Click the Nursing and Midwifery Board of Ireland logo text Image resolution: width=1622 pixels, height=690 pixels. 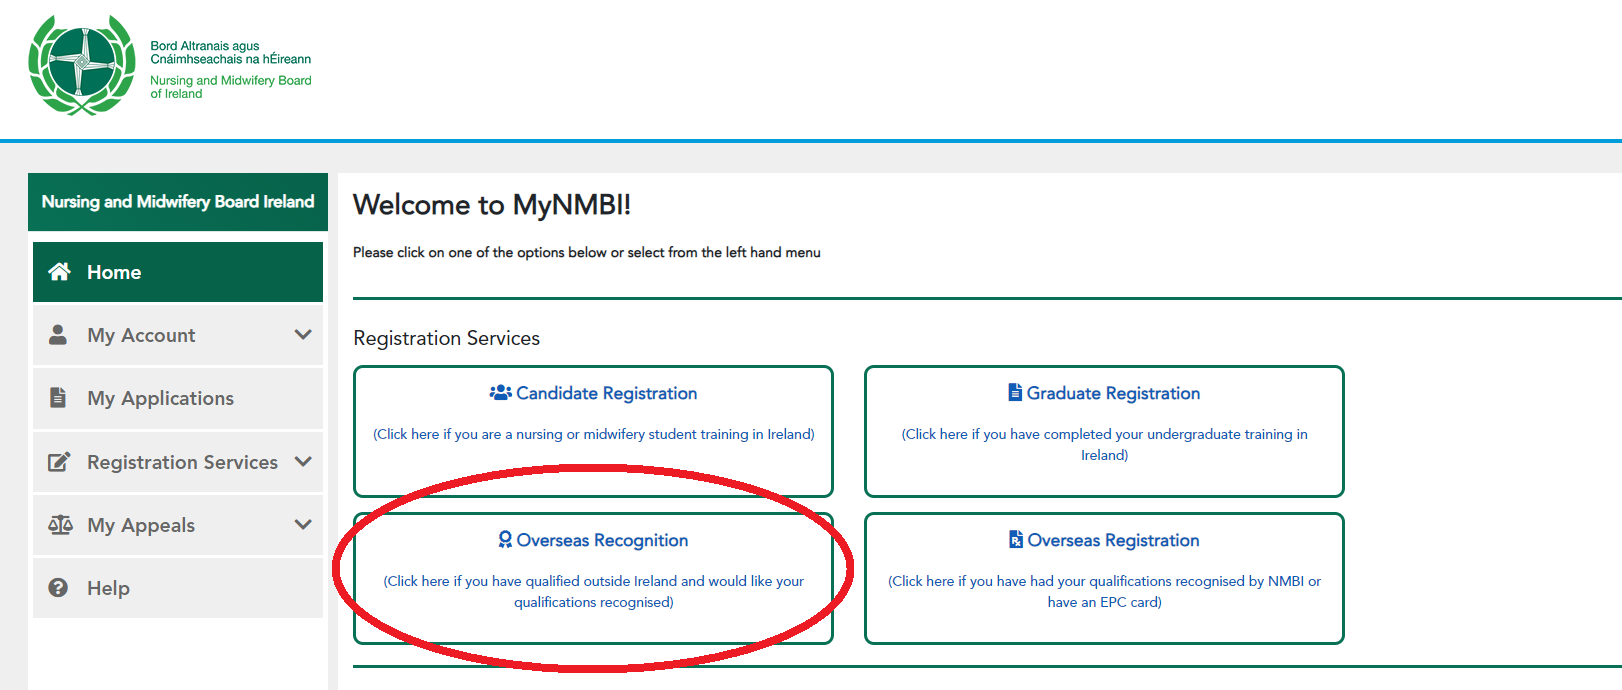(230, 87)
